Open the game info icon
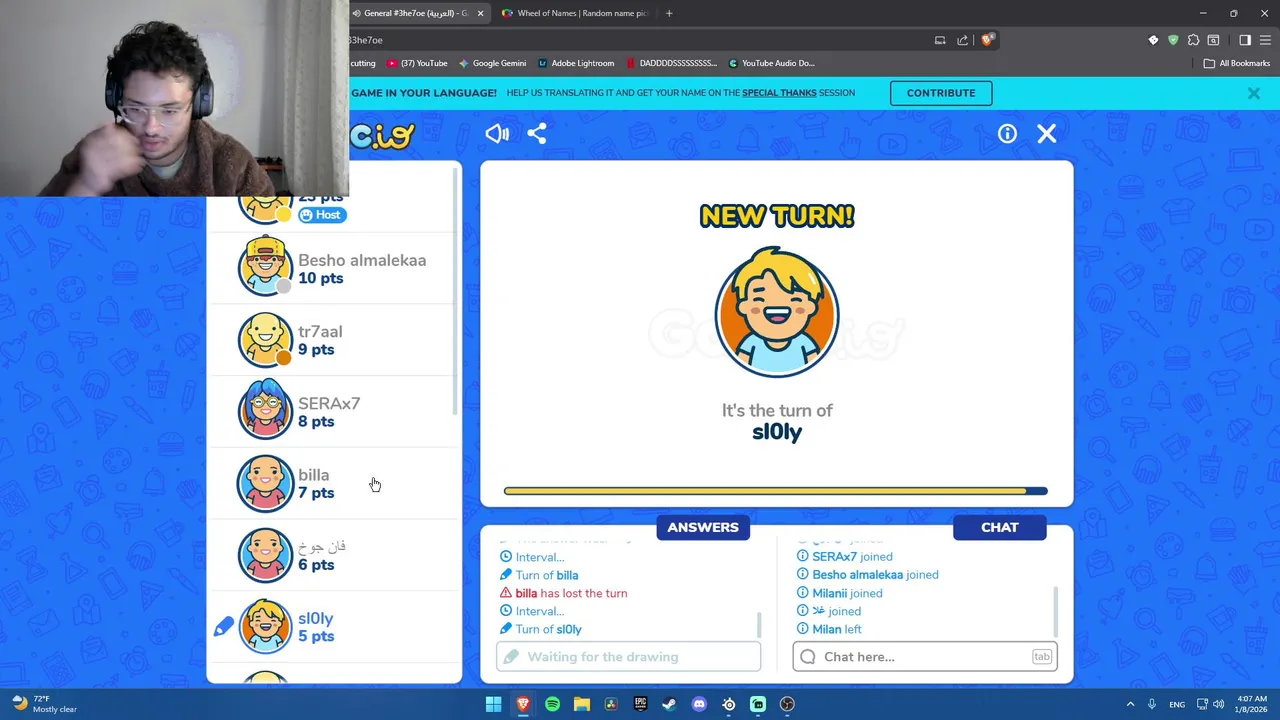 point(1007,133)
